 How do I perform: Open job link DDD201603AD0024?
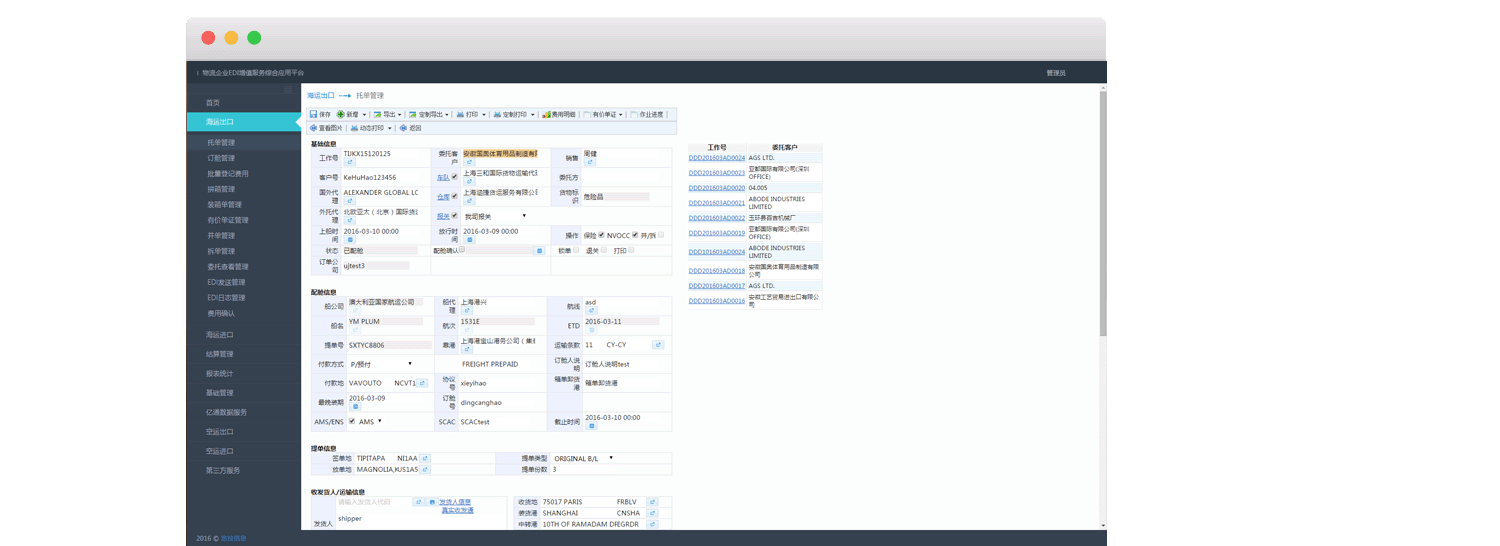point(717,158)
